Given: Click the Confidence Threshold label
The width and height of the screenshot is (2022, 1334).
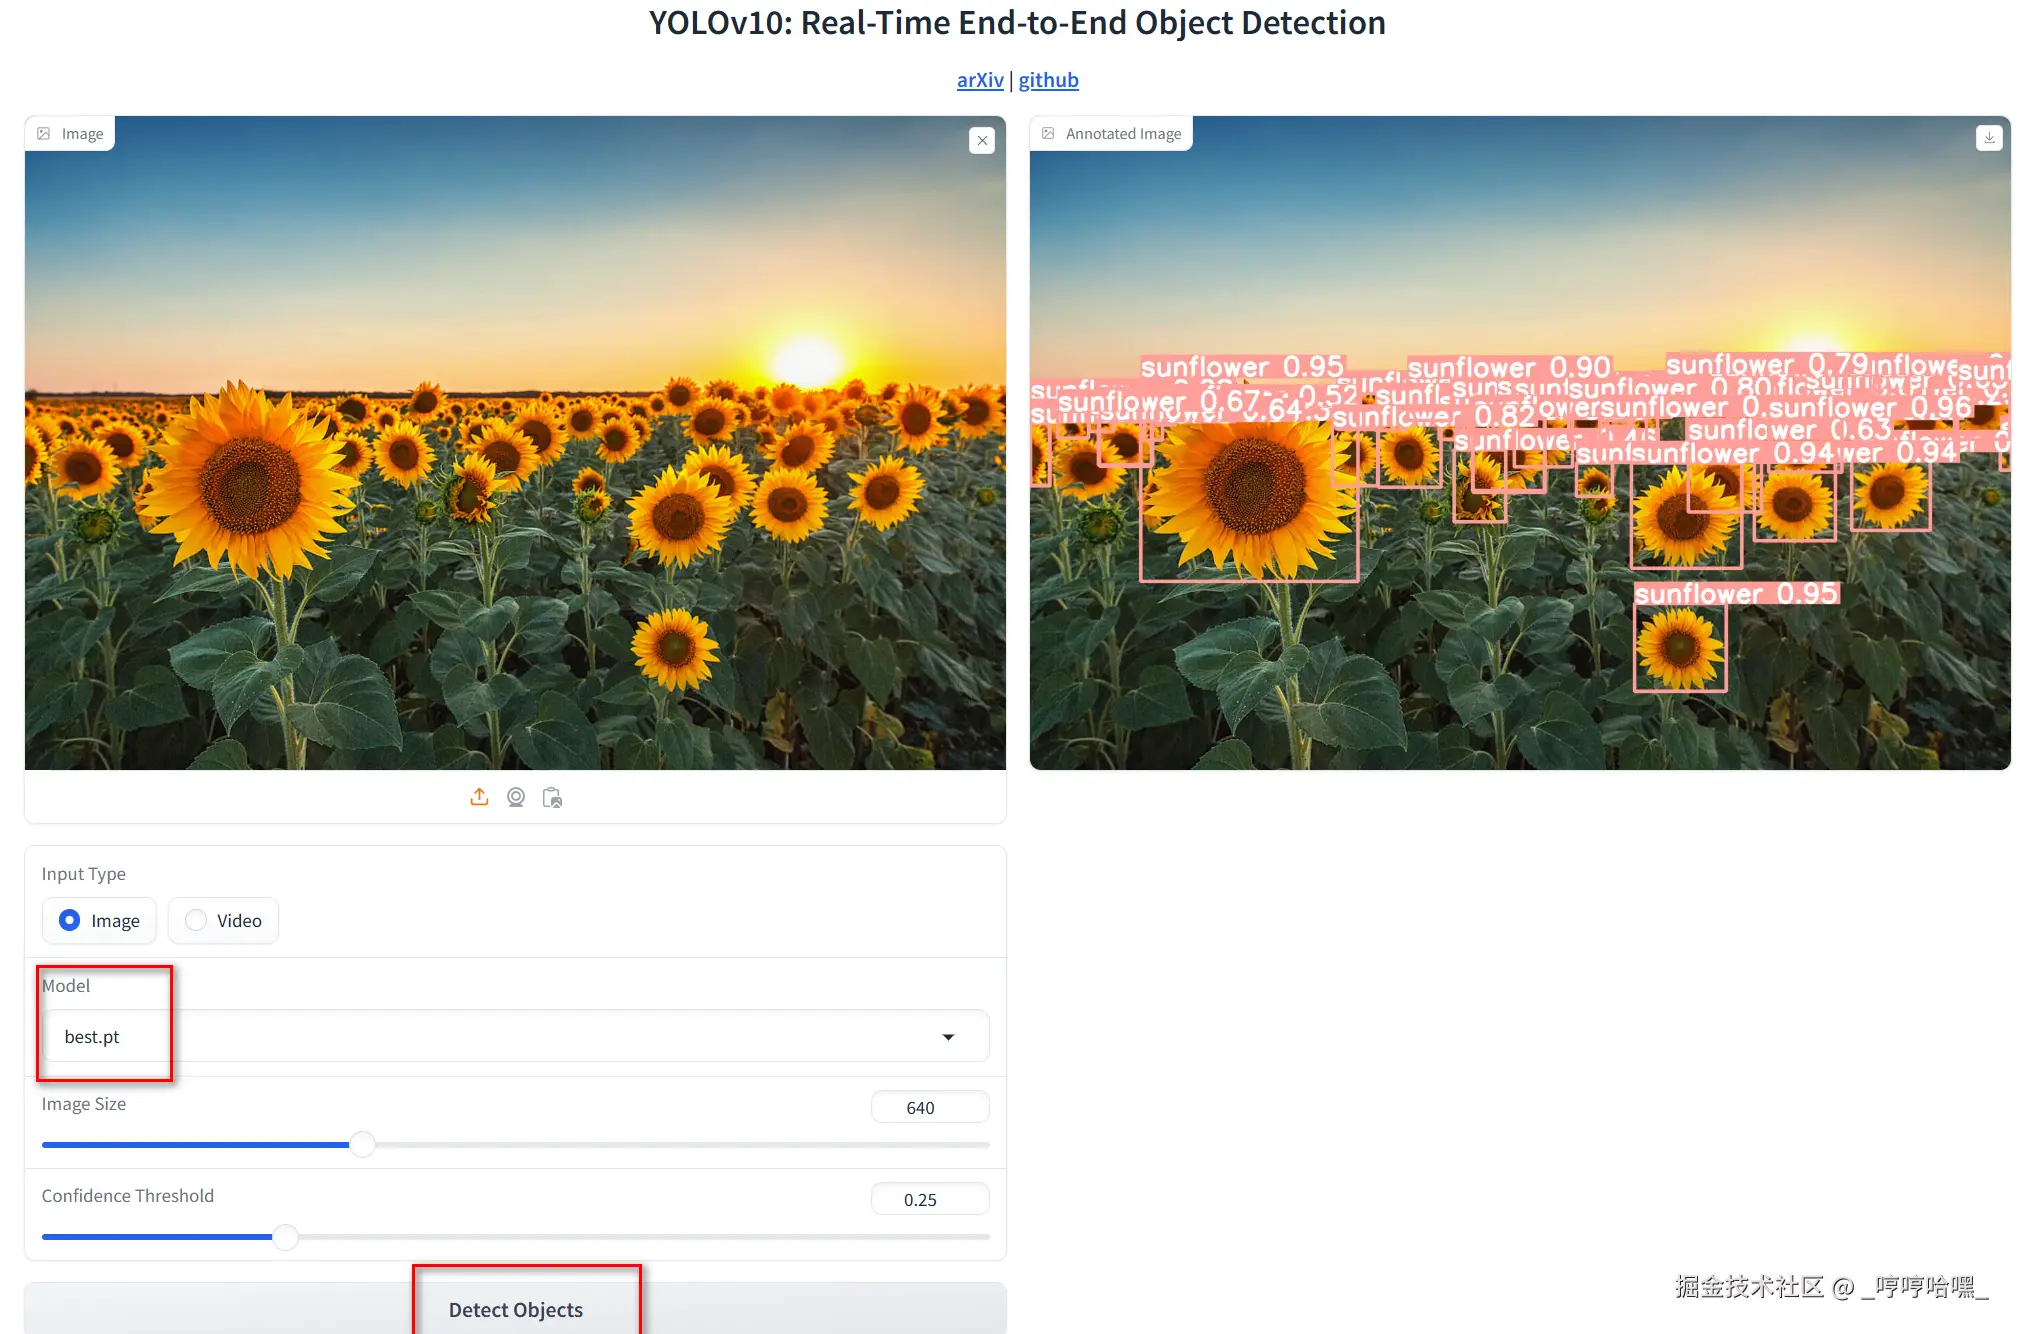Looking at the screenshot, I should coord(128,1196).
